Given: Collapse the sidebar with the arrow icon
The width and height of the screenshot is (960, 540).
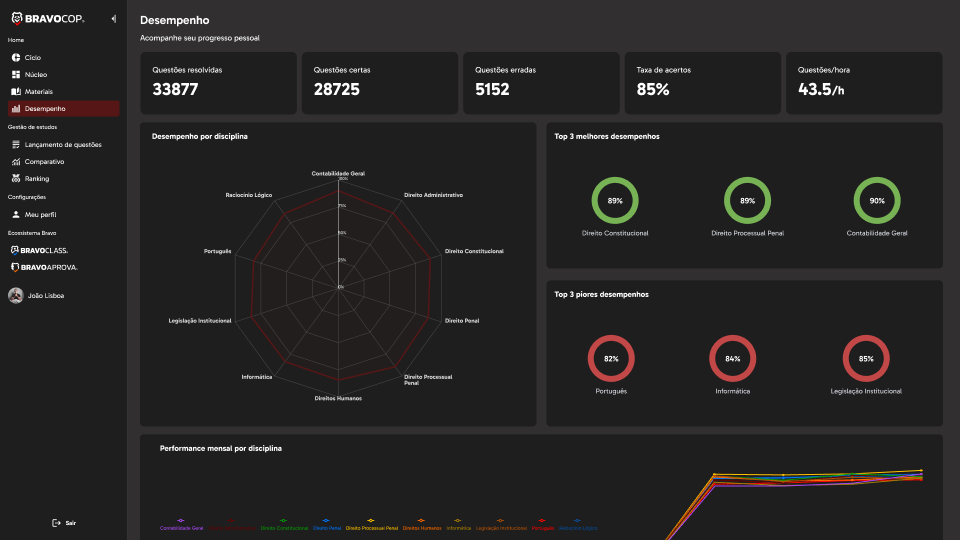Looking at the screenshot, I should pos(114,19).
